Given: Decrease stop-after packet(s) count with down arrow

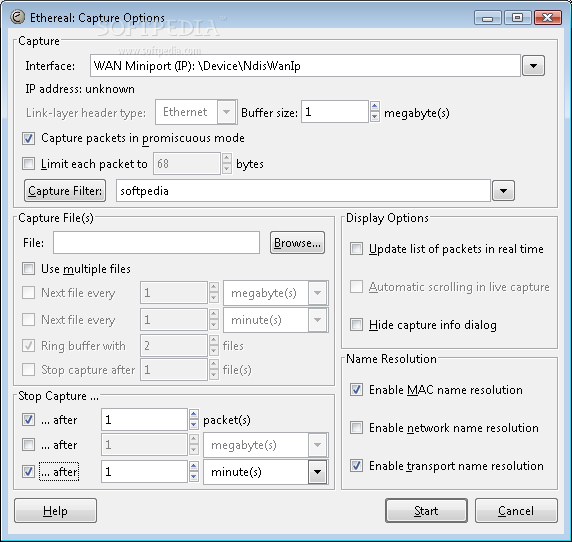Looking at the screenshot, I should (x=194, y=425).
